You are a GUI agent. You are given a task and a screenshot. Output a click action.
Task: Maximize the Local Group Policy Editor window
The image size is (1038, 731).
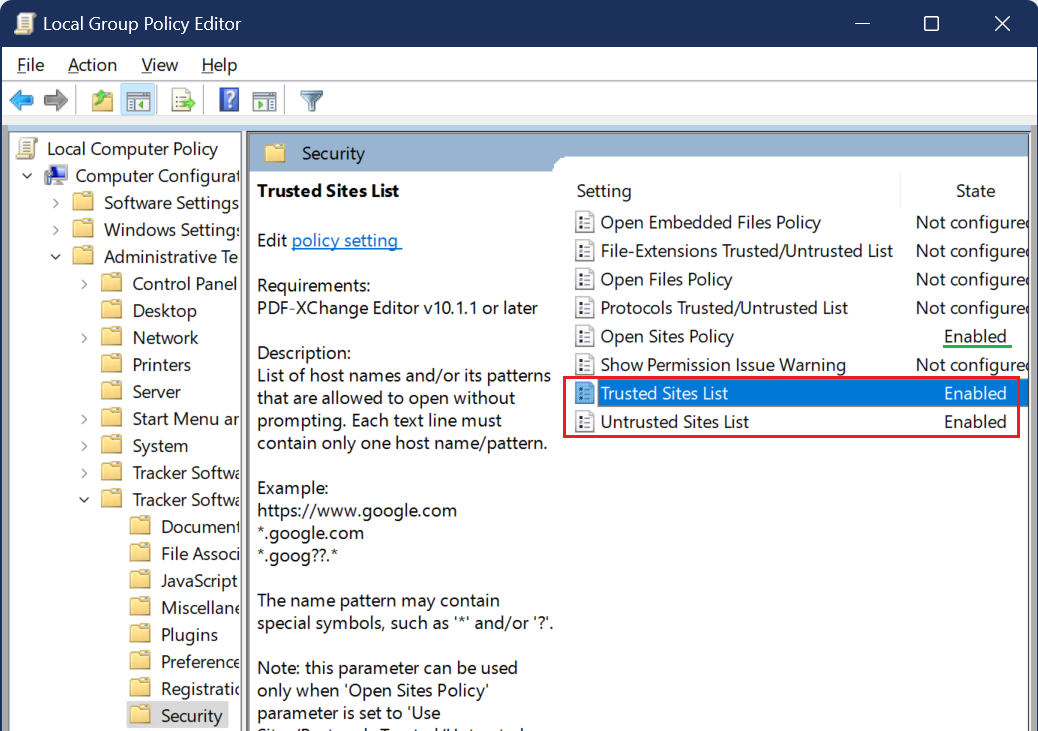[931, 24]
